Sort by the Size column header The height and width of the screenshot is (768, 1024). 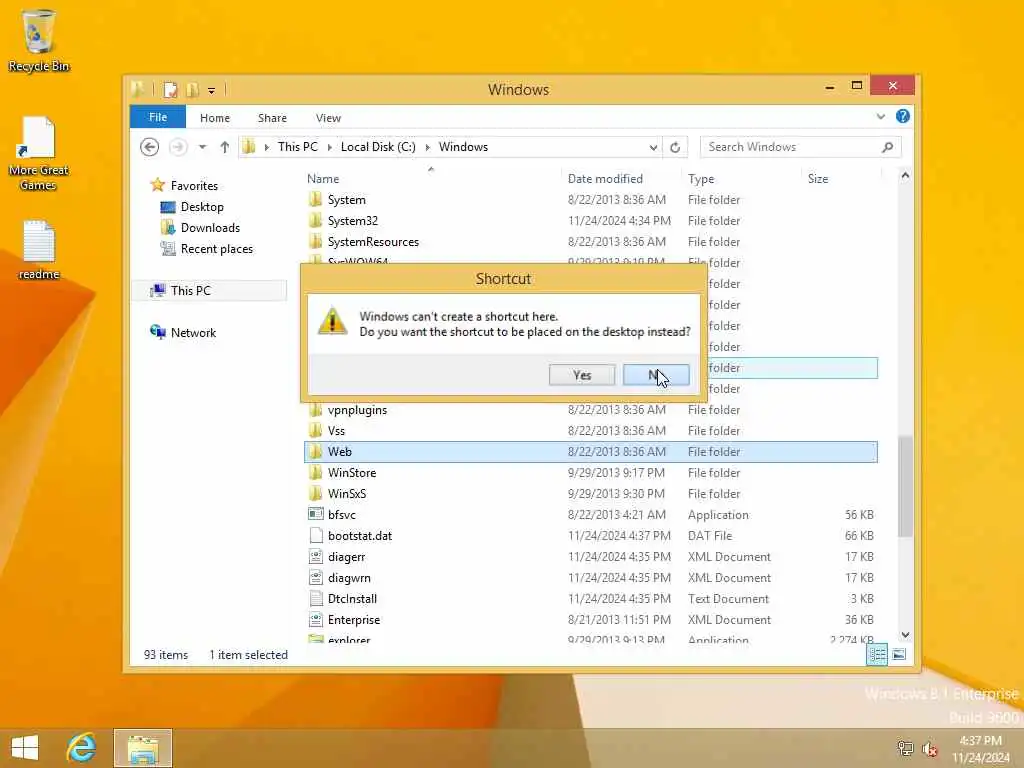818,179
